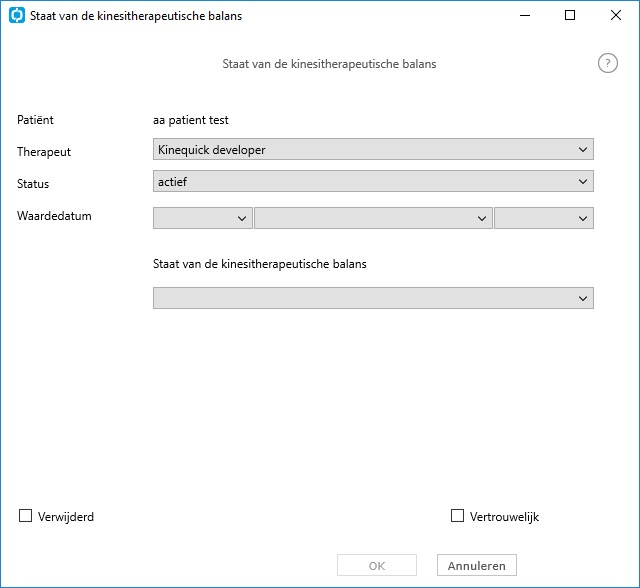Open the Waardedatum year dropdown
This screenshot has height=588, width=640.
pos(544,218)
